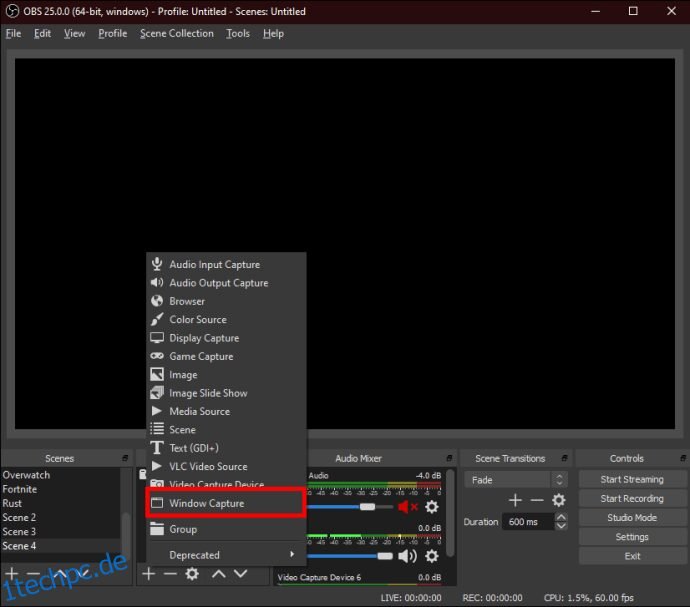The width and height of the screenshot is (690, 607).
Task: Unmute the muted red speaker icon
Action: coord(407,507)
